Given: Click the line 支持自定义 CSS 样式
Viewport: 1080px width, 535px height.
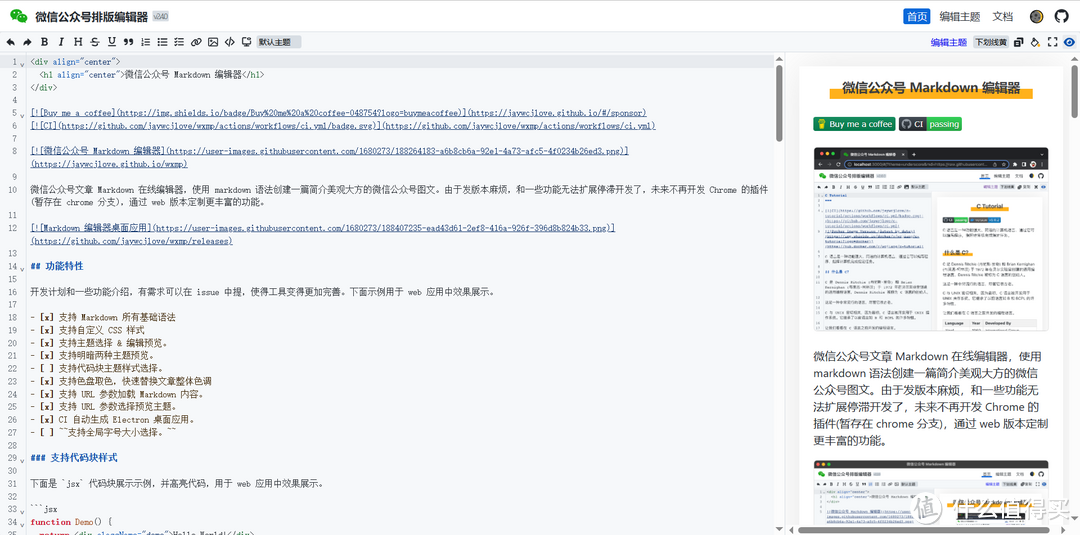Looking at the screenshot, I should [87, 330].
